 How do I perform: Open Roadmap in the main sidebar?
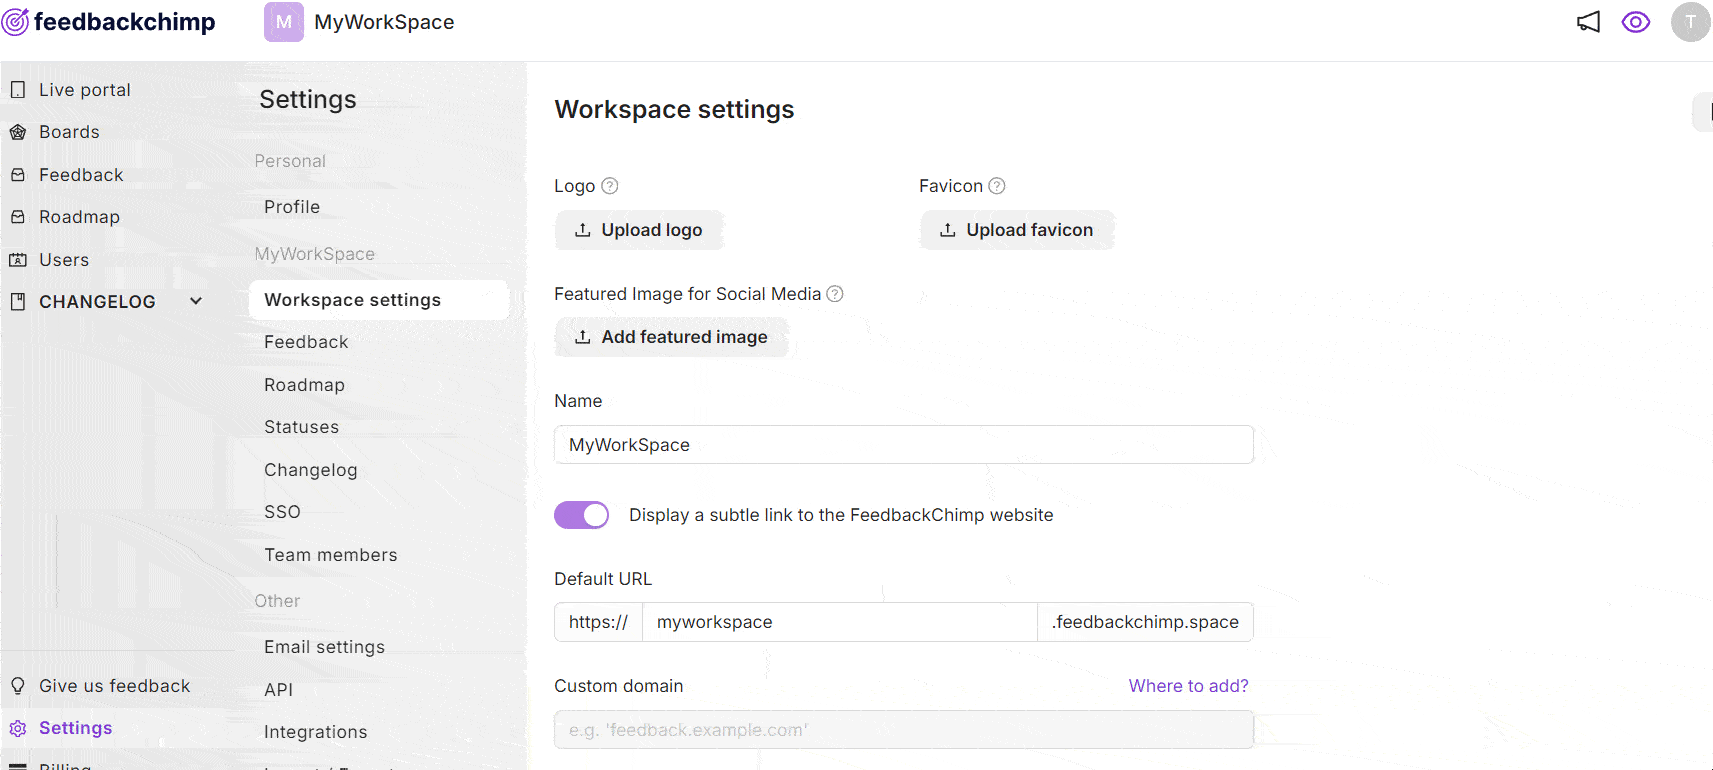coord(79,217)
